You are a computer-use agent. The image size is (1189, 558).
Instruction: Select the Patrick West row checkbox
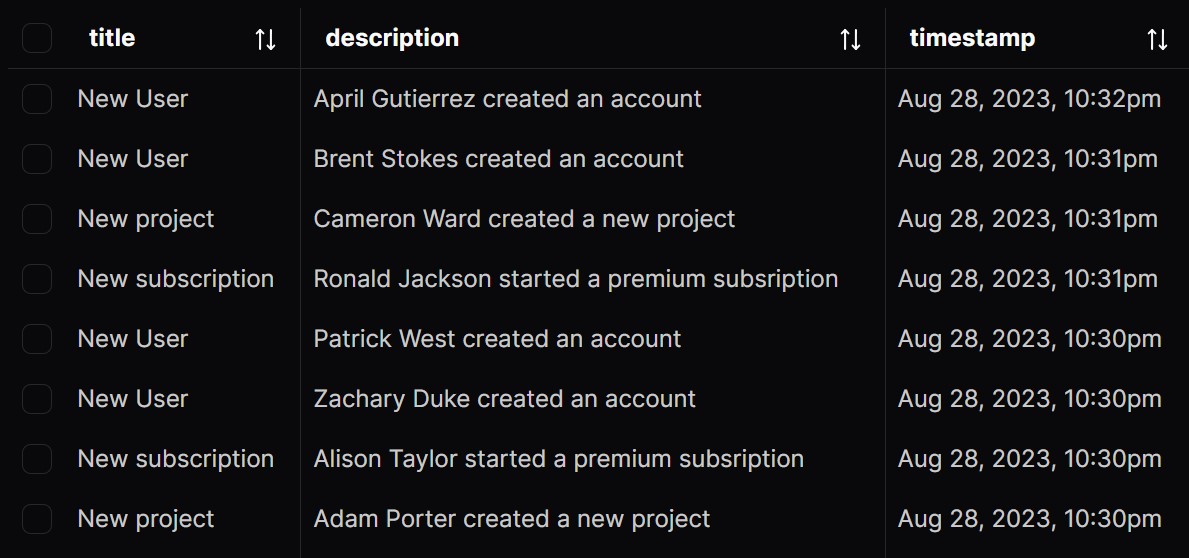click(x=37, y=339)
